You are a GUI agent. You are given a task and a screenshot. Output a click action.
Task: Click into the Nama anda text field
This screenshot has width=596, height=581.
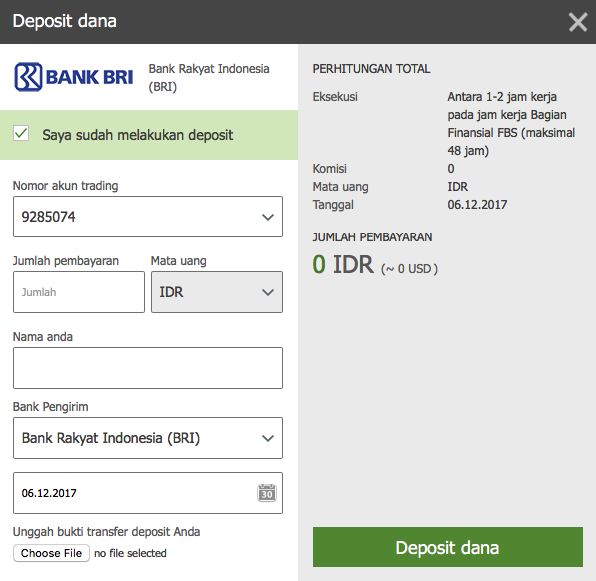[x=148, y=368]
